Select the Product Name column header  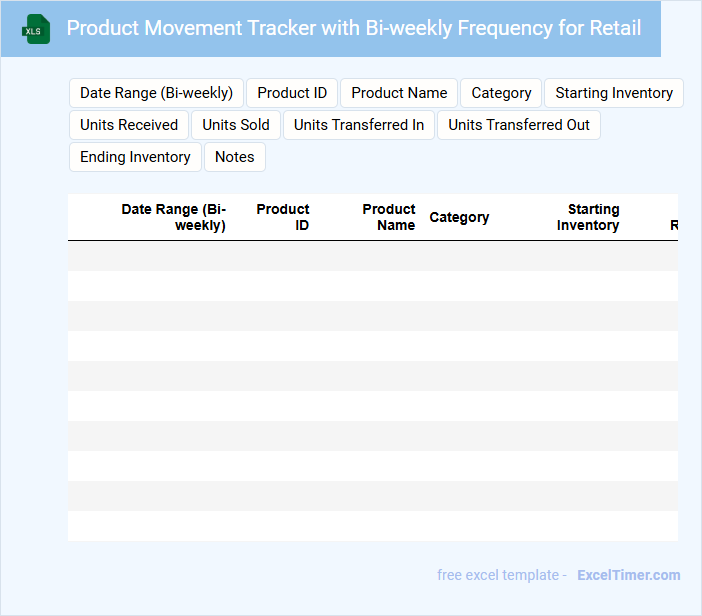click(388, 217)
